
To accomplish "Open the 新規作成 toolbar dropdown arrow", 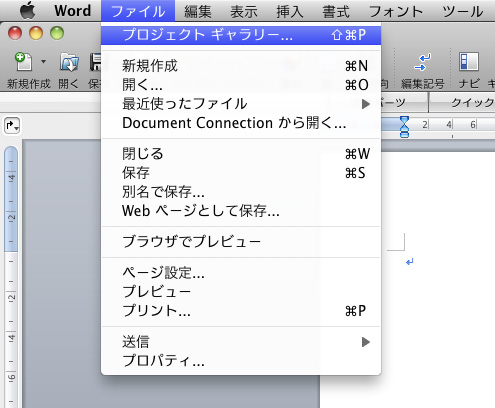I will coord(43,62).
